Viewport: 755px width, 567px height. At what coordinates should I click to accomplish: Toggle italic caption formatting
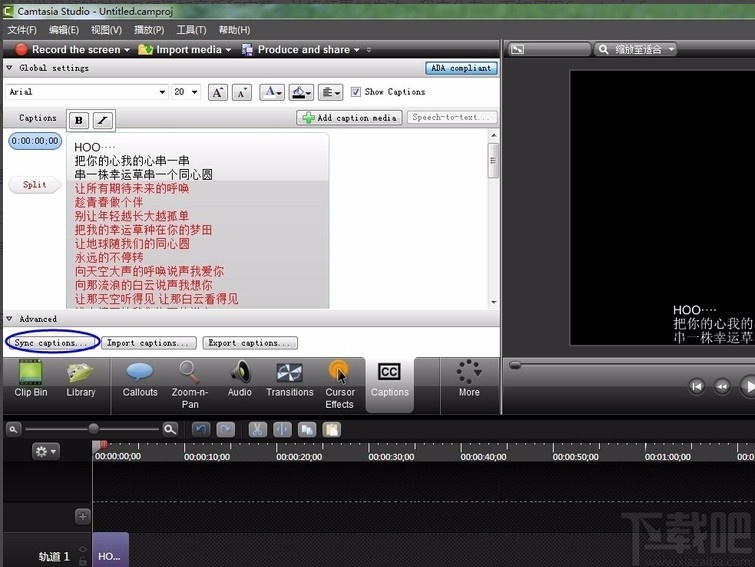click(x=103, y=120)
